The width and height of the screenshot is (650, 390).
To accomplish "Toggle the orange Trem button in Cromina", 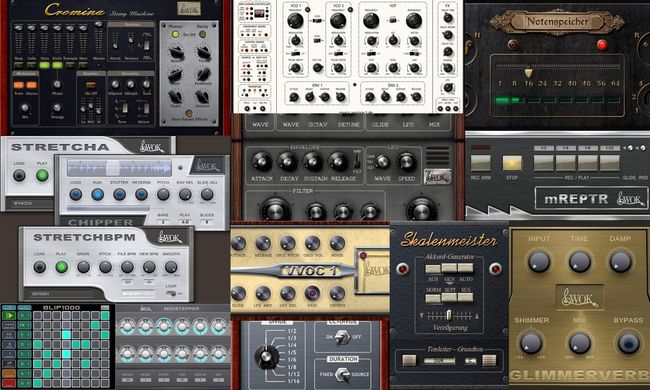I will coord(19,85).
